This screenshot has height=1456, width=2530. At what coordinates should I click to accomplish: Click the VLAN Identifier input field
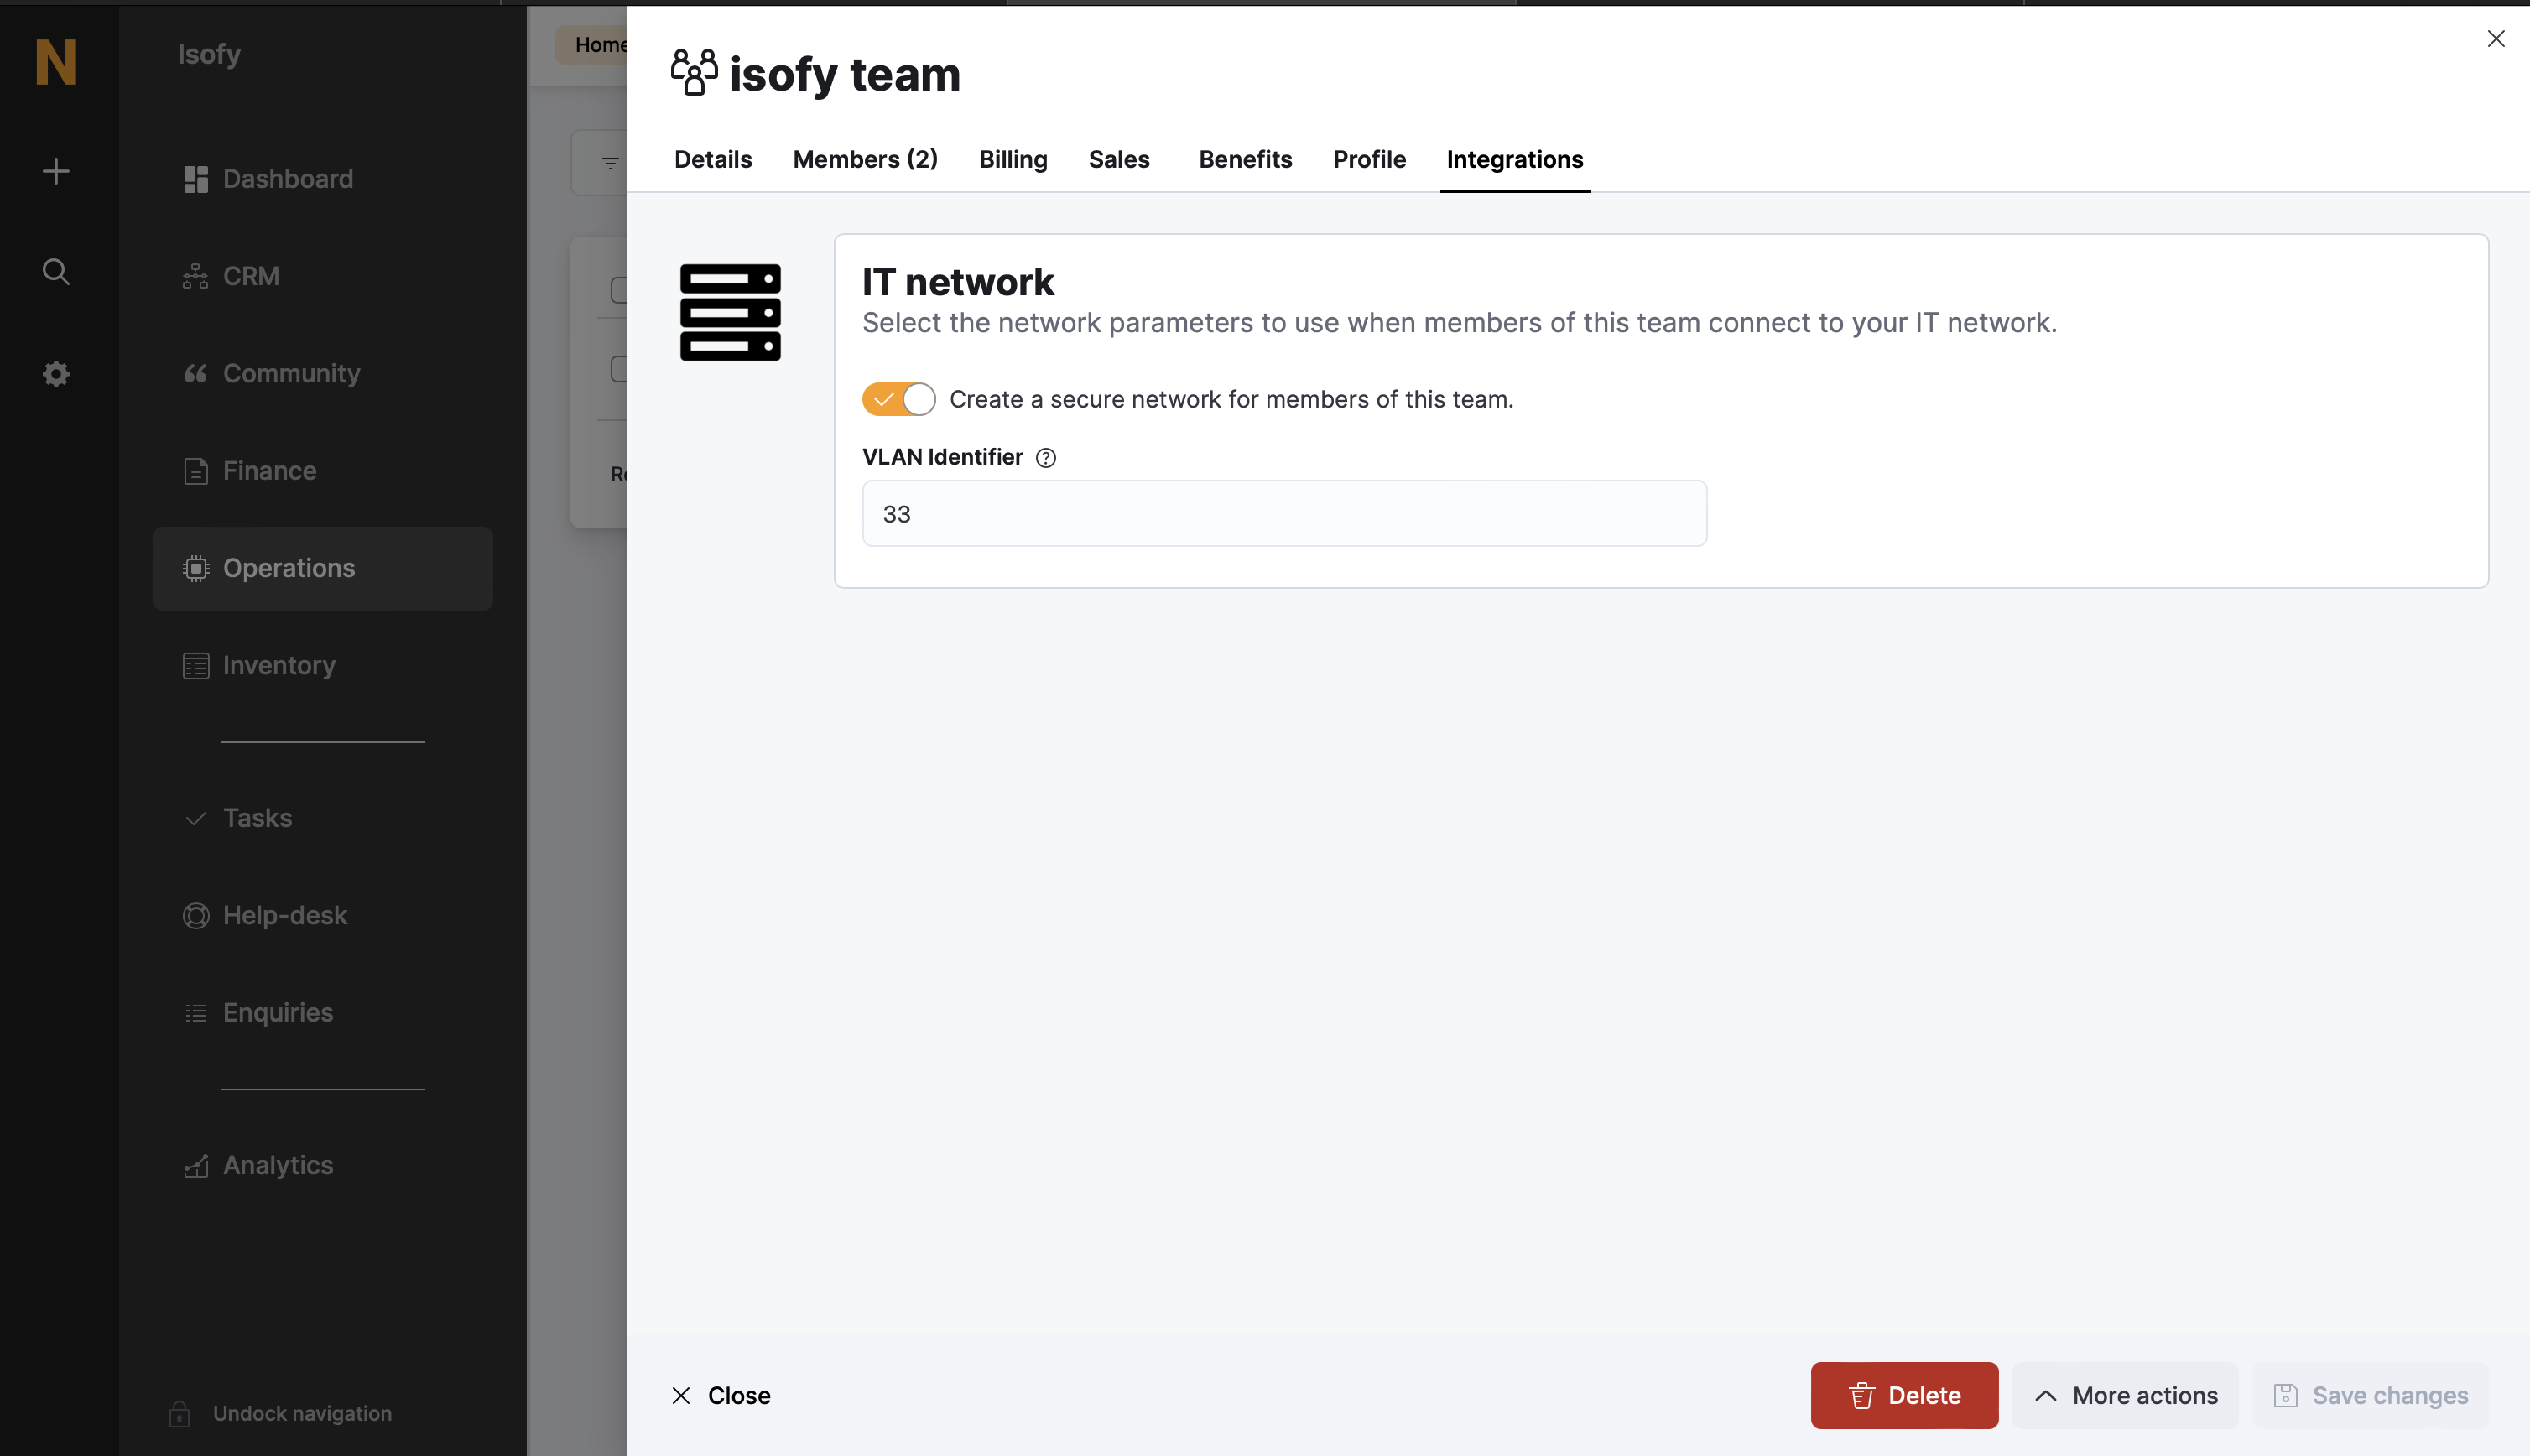(x=1284, y=514)
